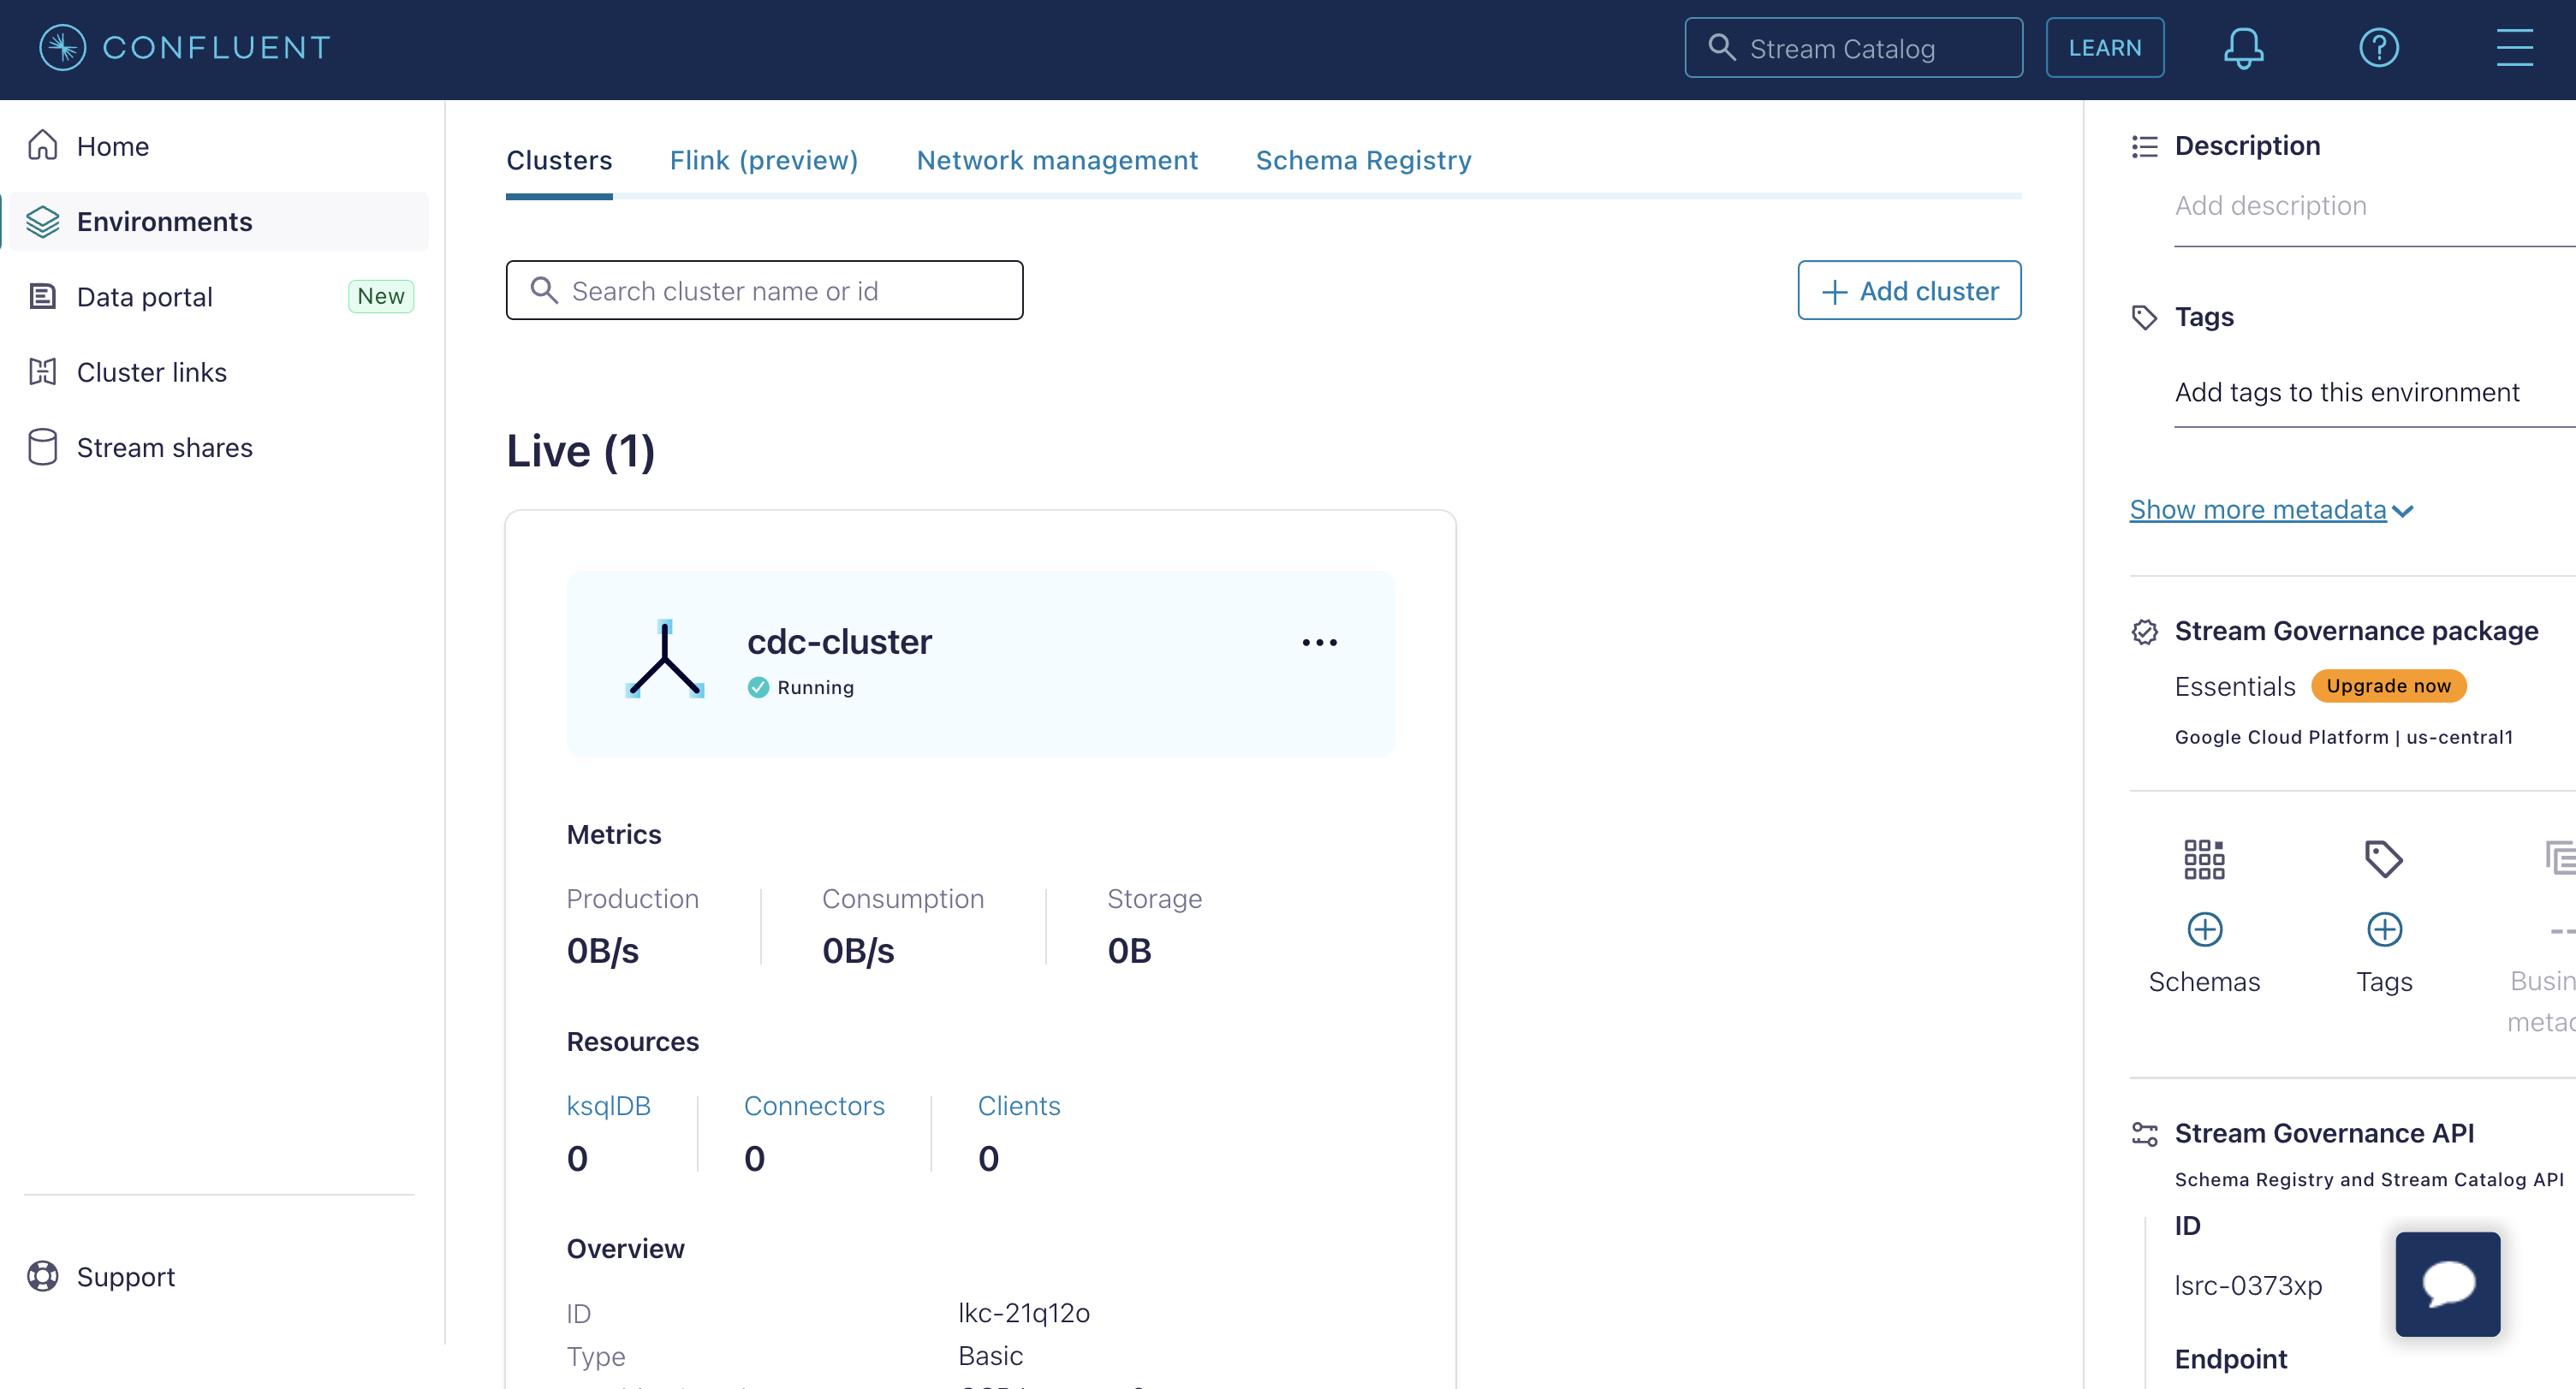Viewport: 2576px width, 1389px height.
Task: Click the Tags icon in governance panel
Action: [2384, 858]
